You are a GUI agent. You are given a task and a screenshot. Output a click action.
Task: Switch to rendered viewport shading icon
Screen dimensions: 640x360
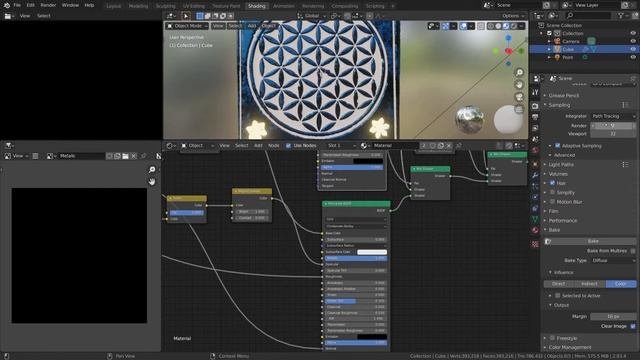(514, 26)
